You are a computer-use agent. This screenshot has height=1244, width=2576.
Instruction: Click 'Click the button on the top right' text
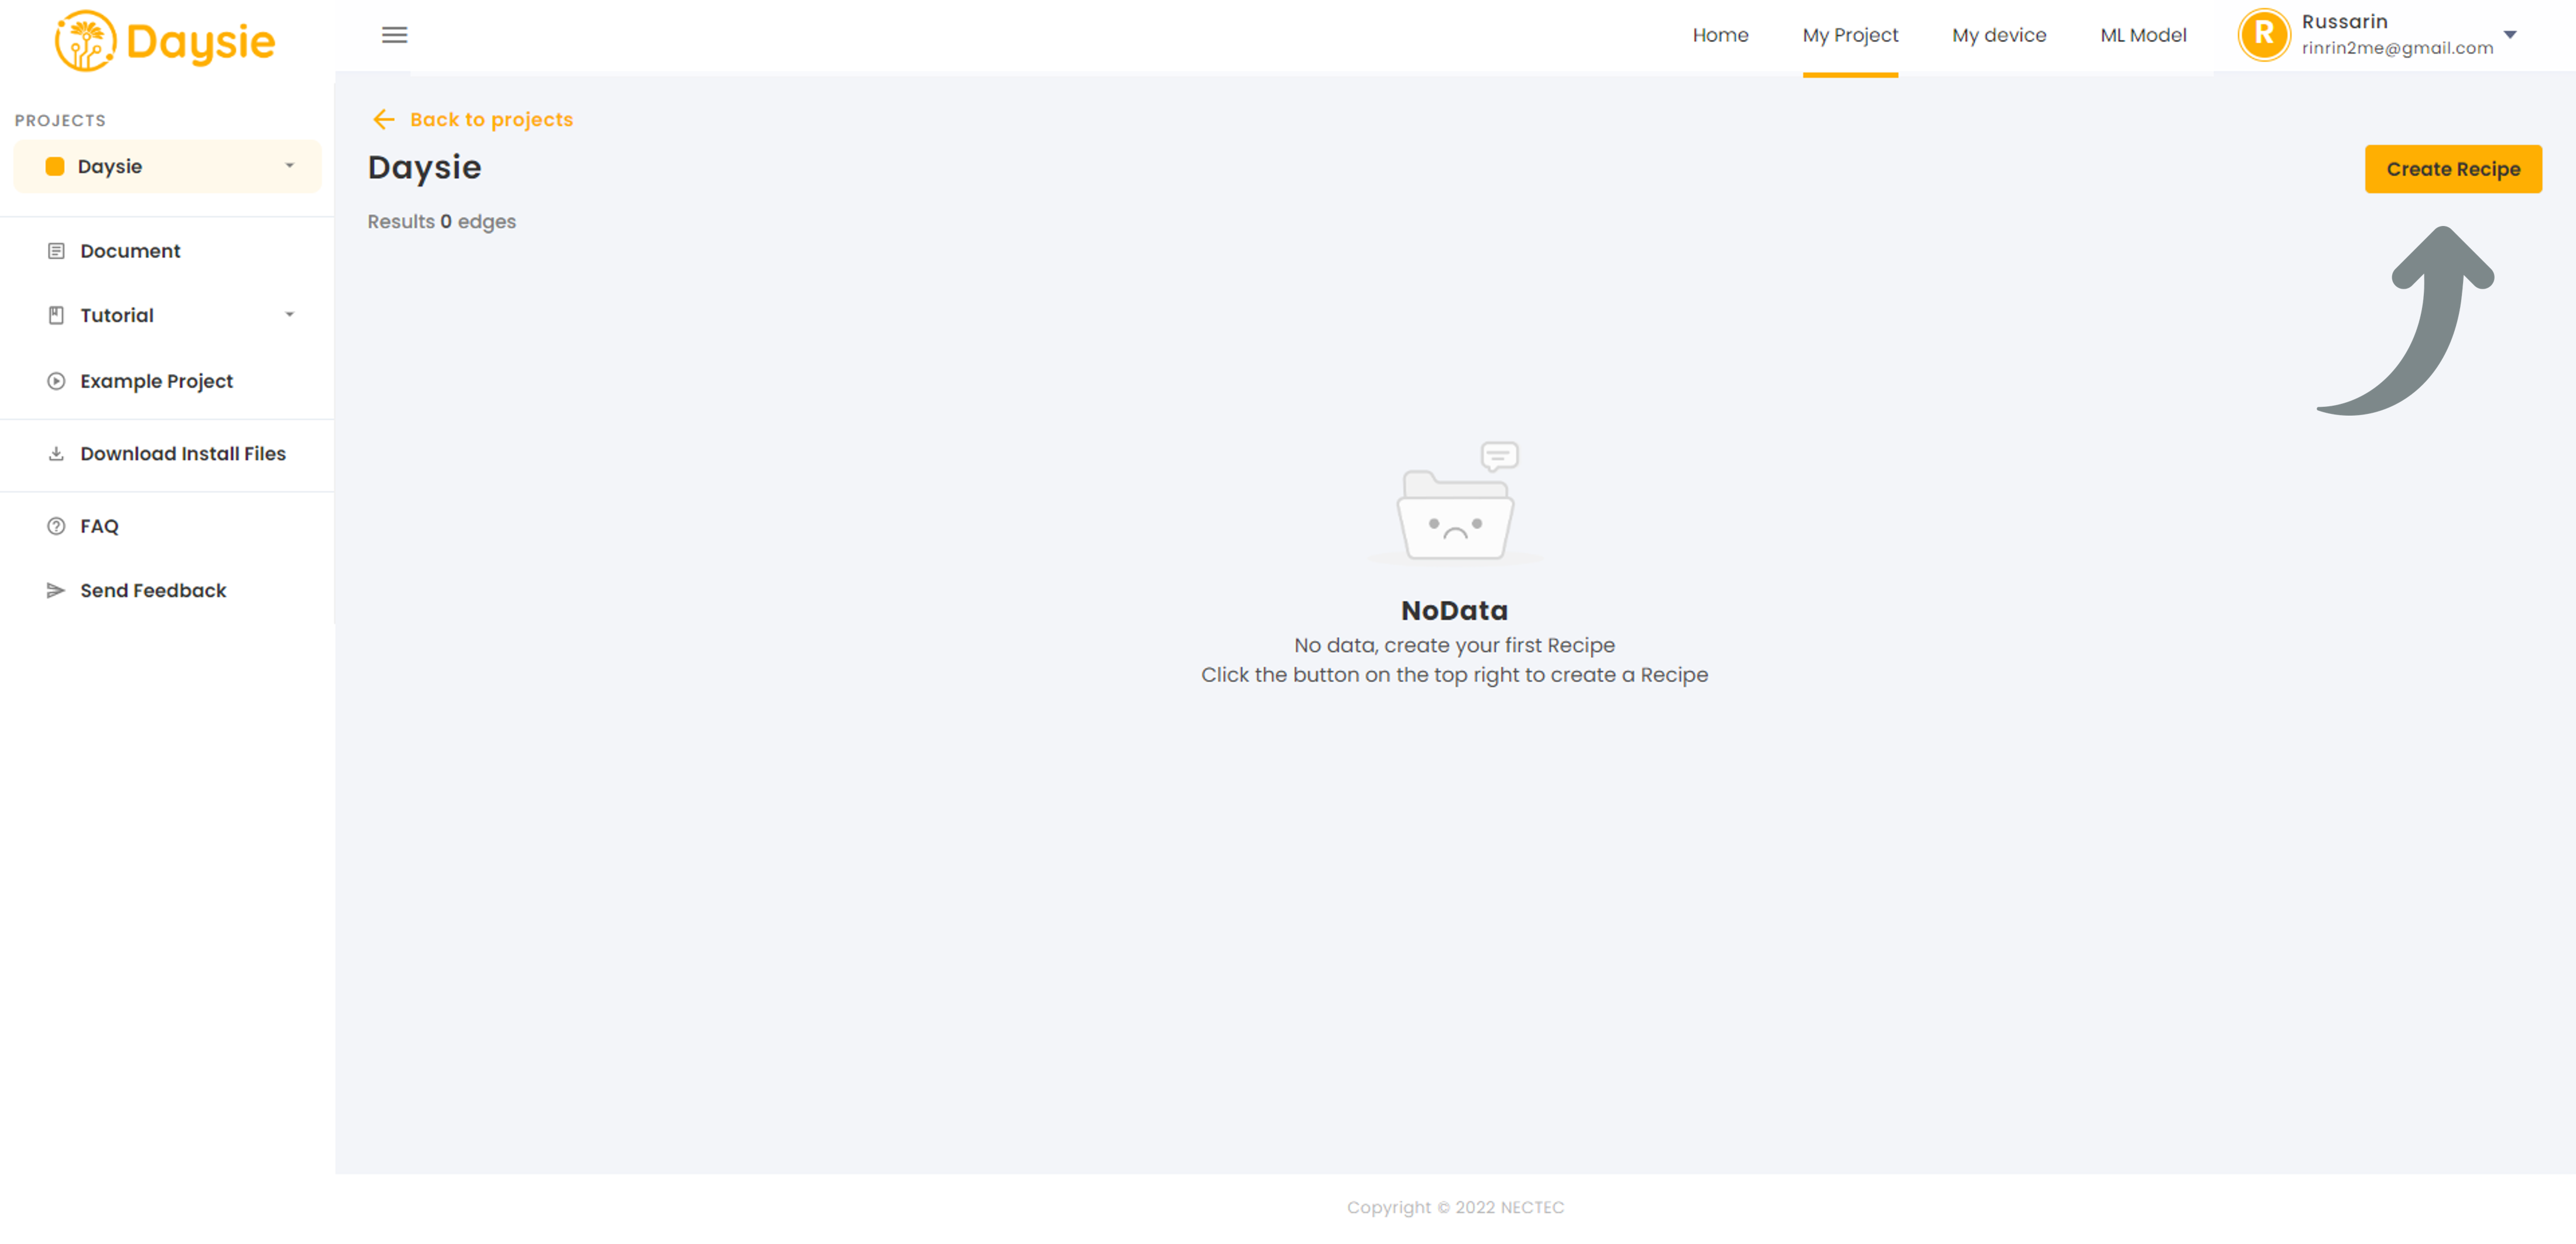1454,675
